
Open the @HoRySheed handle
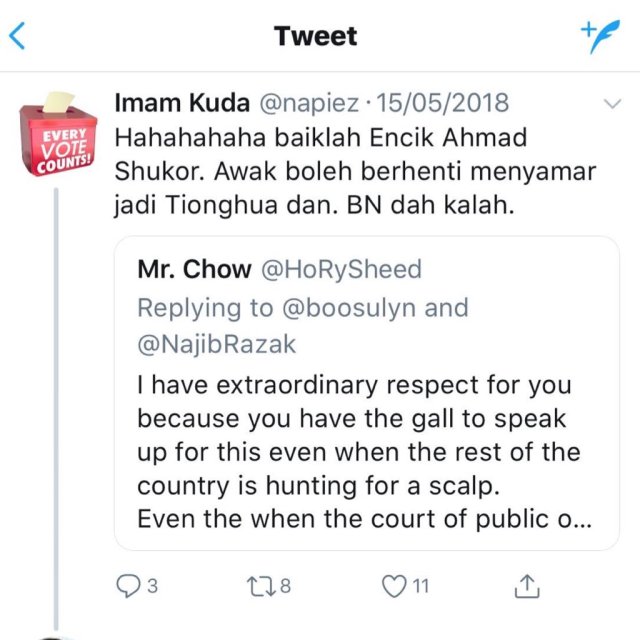tap(341, 269)
